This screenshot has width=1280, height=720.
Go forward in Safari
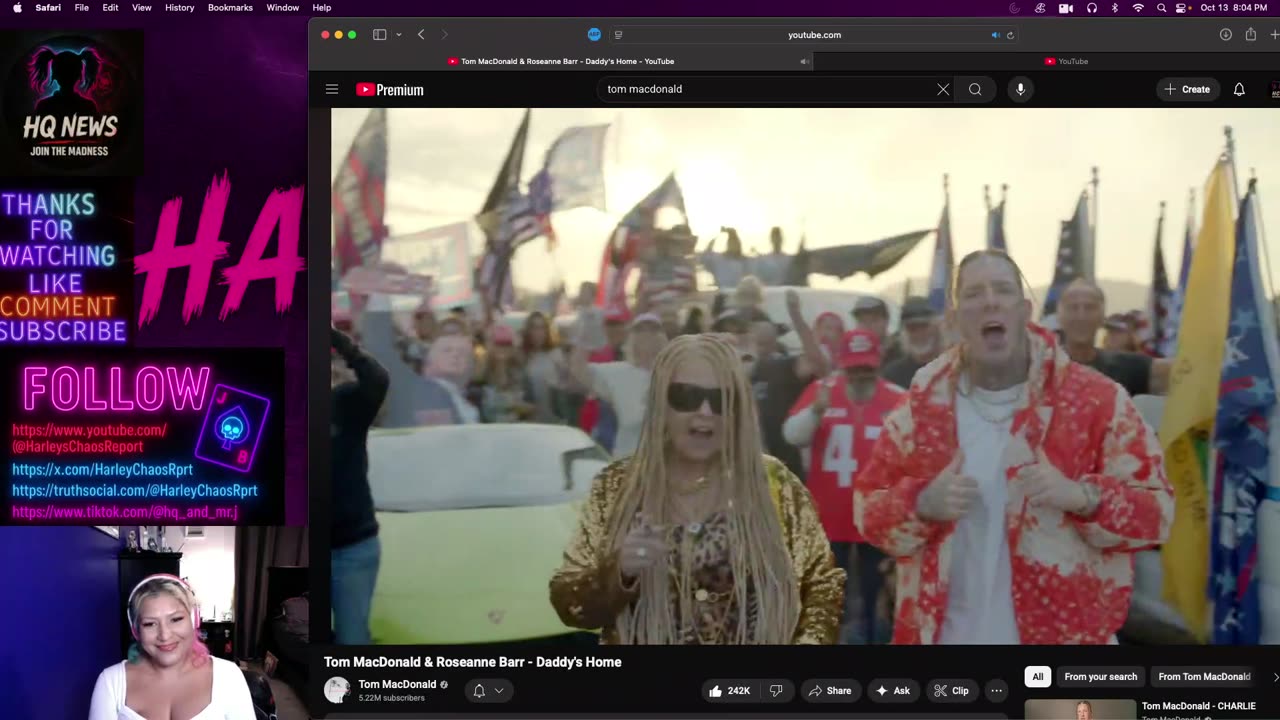coord(445,35)
